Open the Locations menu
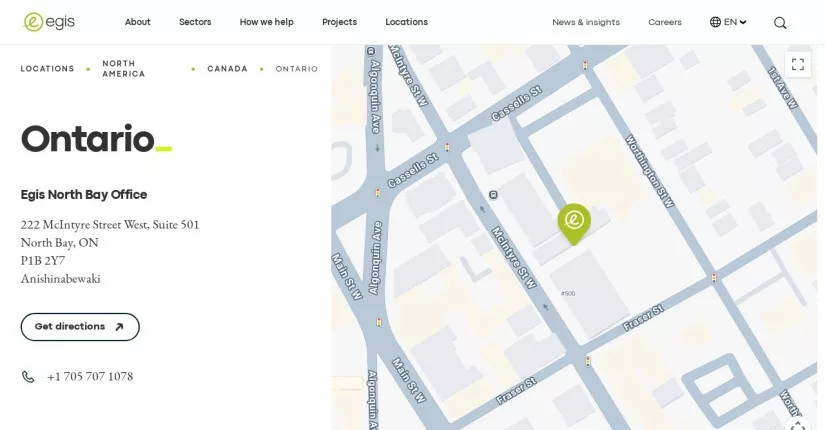The height and width of the screenshot is (430, 825). coord(406,22)
